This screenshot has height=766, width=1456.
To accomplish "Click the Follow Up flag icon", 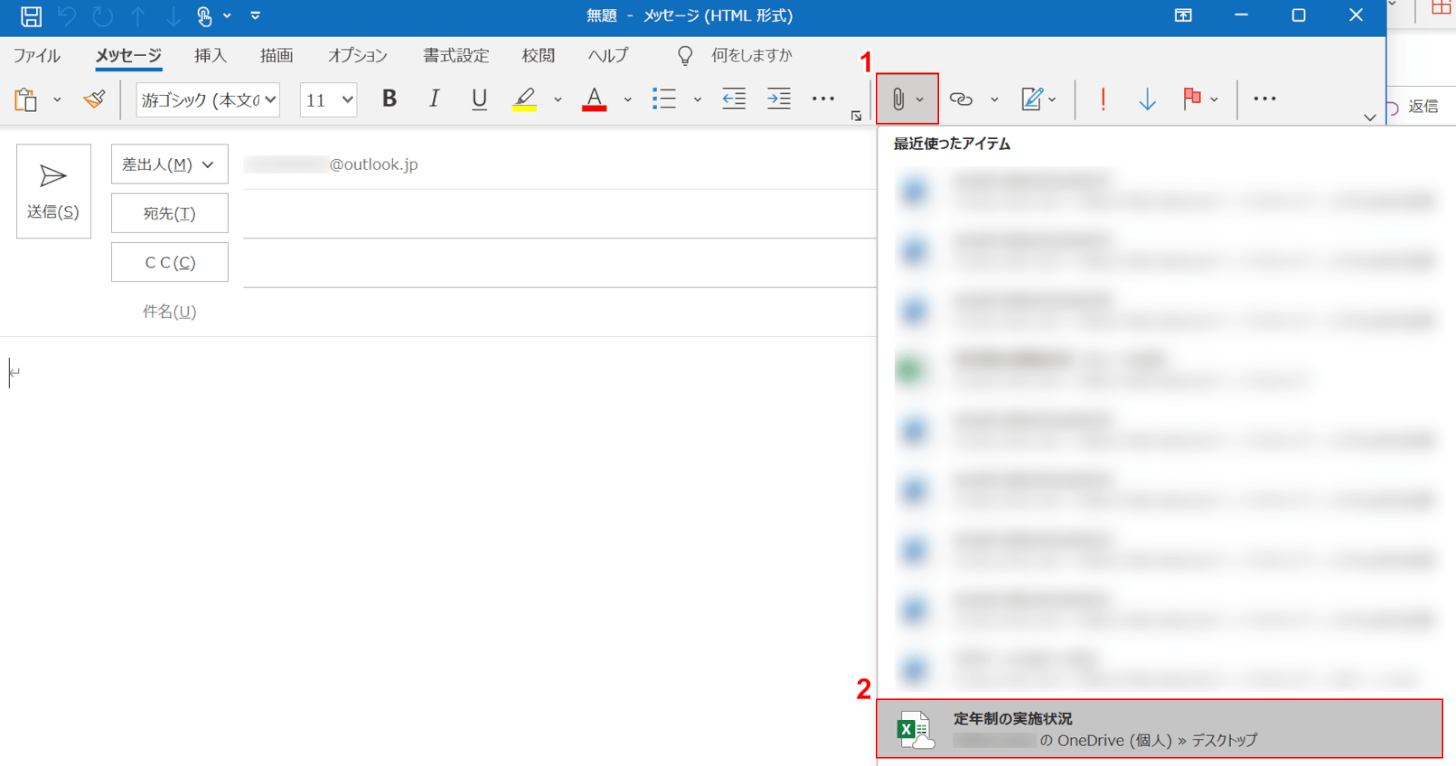I will coord(1192,99).
